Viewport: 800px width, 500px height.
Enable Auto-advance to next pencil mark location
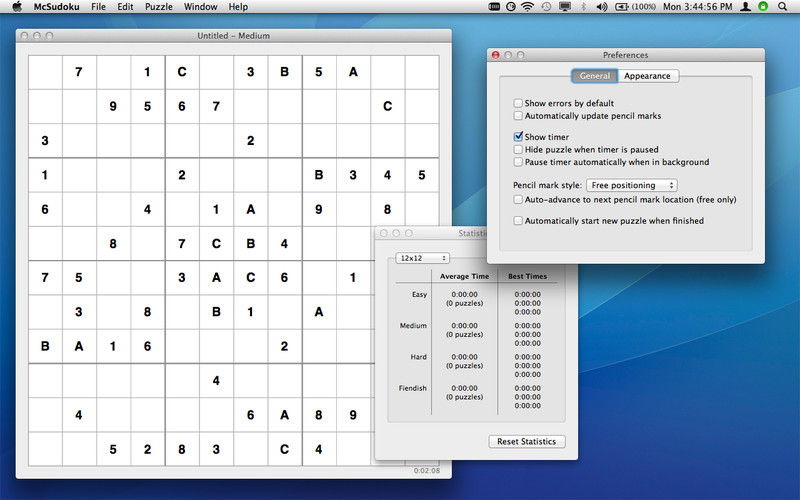pos(518,199)
